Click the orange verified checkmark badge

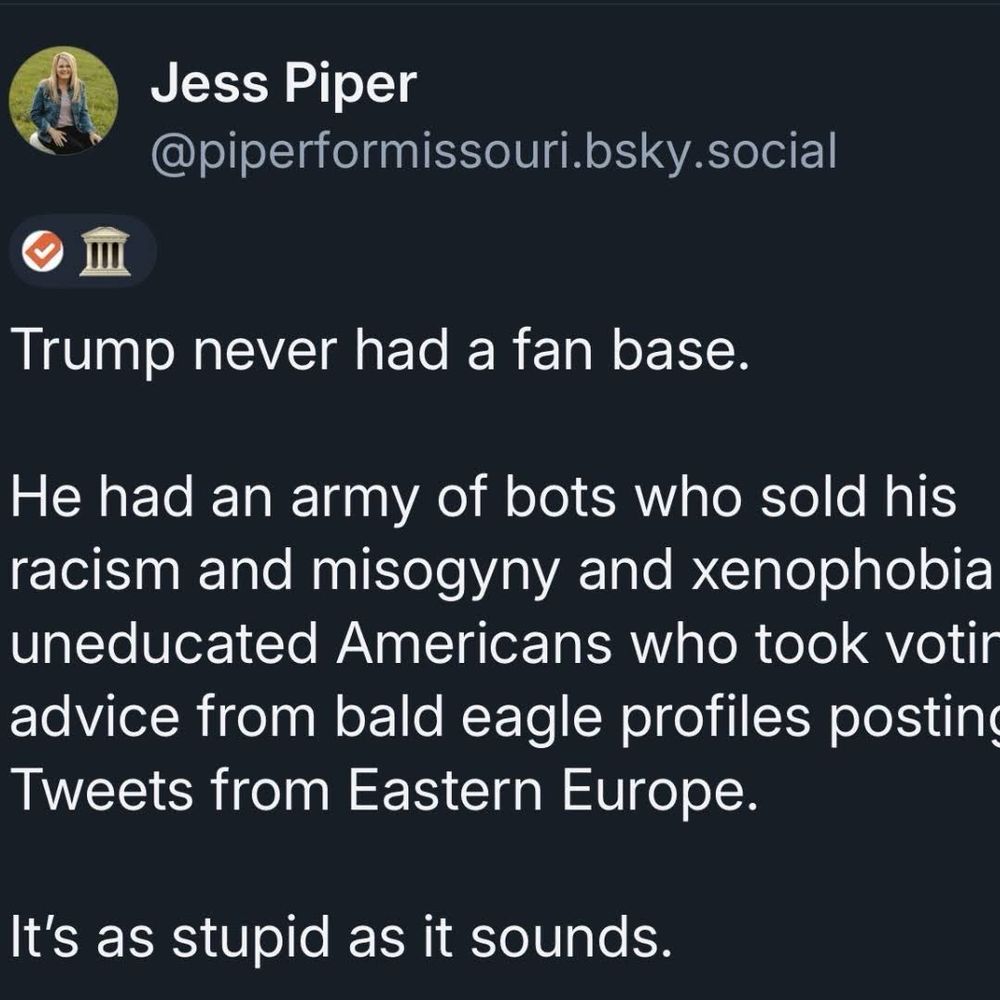pyautogui.click(x=42, y=252)
